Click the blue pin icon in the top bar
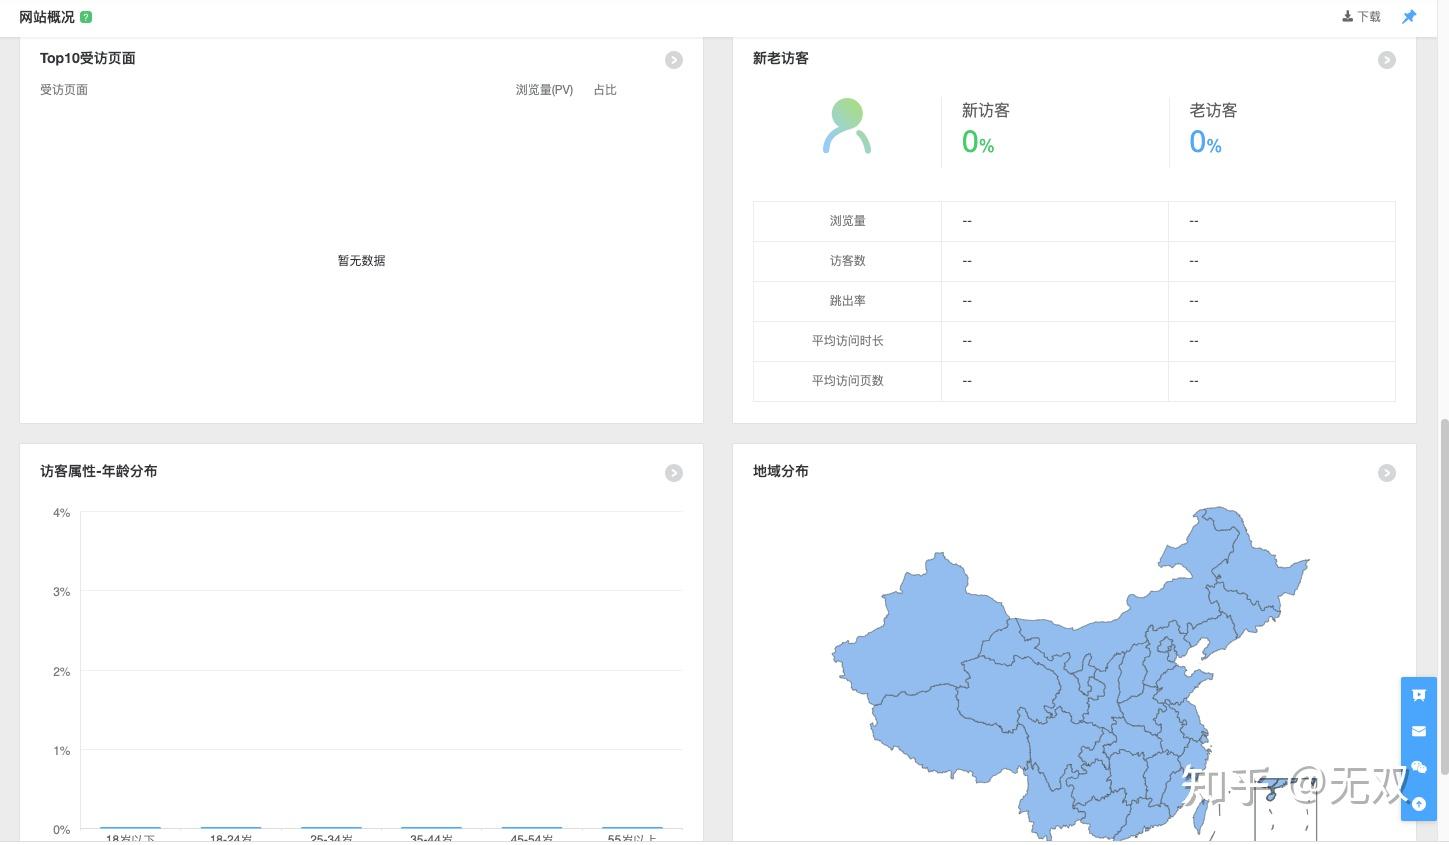Viewport: 1449px width, 845px height. click(x=1409, y=16)
